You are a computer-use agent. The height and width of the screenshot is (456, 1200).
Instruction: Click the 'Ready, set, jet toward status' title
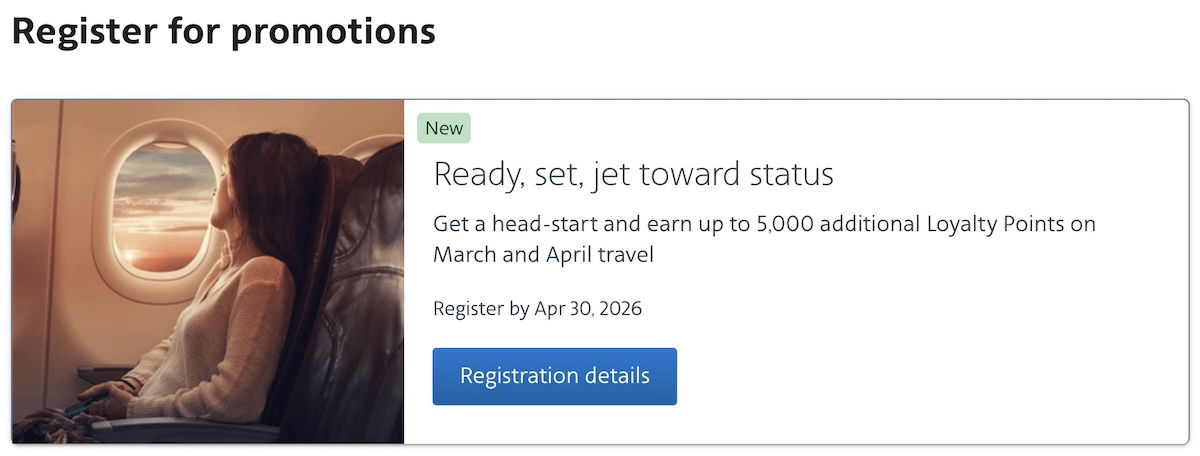[633, 175]
